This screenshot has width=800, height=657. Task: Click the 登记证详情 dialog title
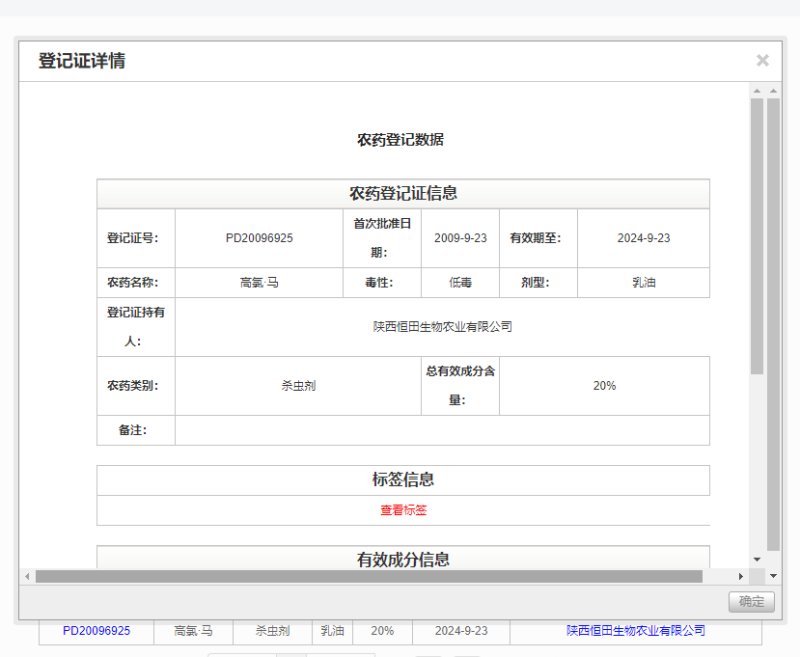click(x=82, y=61)
